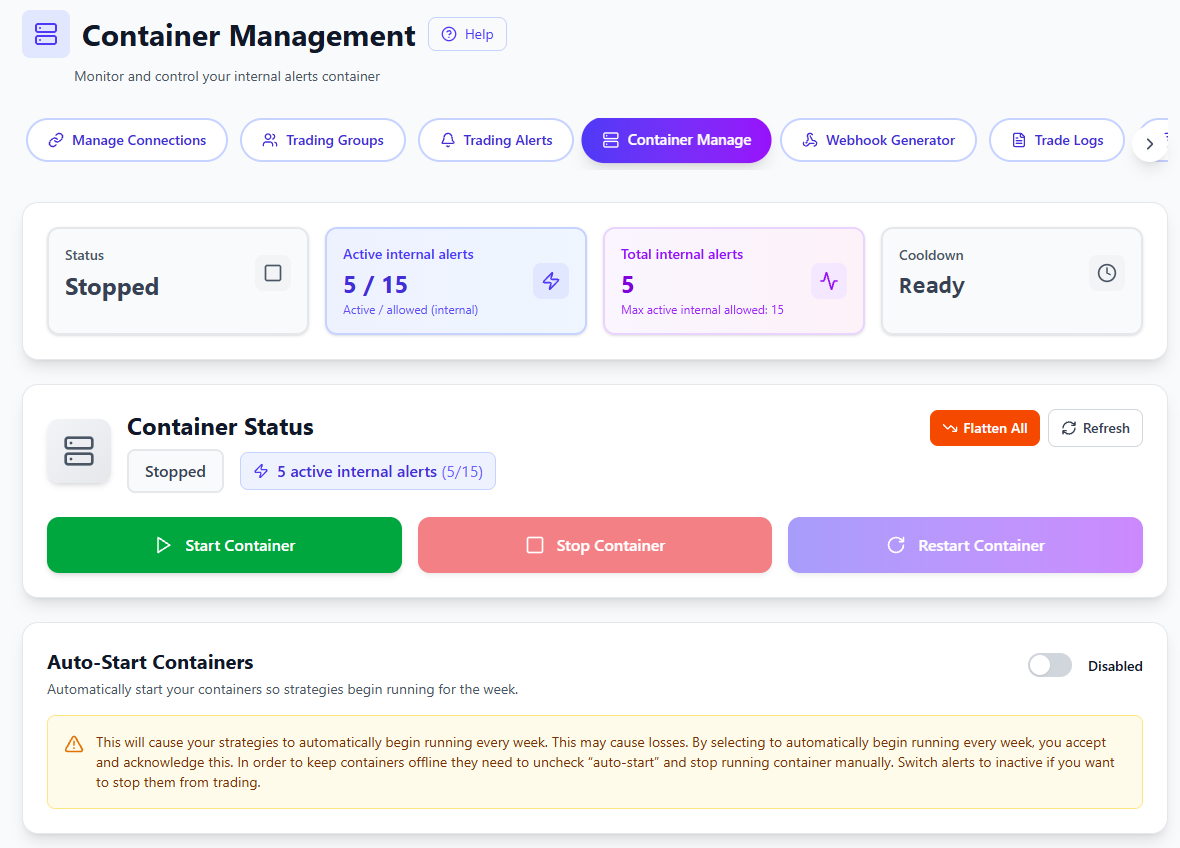
Task: Click the 5 active internal alerts badge
Action: click(x=368, y=471)
